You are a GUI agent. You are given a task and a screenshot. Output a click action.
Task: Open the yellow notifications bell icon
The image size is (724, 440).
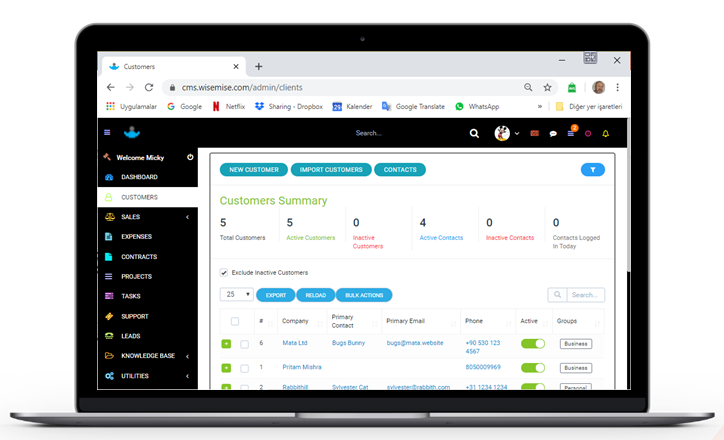tap(605, 133)
